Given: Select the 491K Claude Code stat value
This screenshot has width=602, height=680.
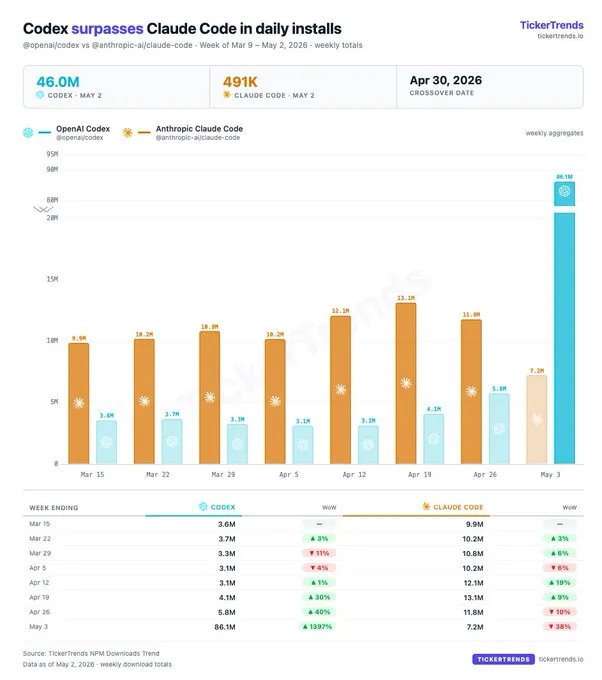Looking at the screenshot, I should coord(240,82).
